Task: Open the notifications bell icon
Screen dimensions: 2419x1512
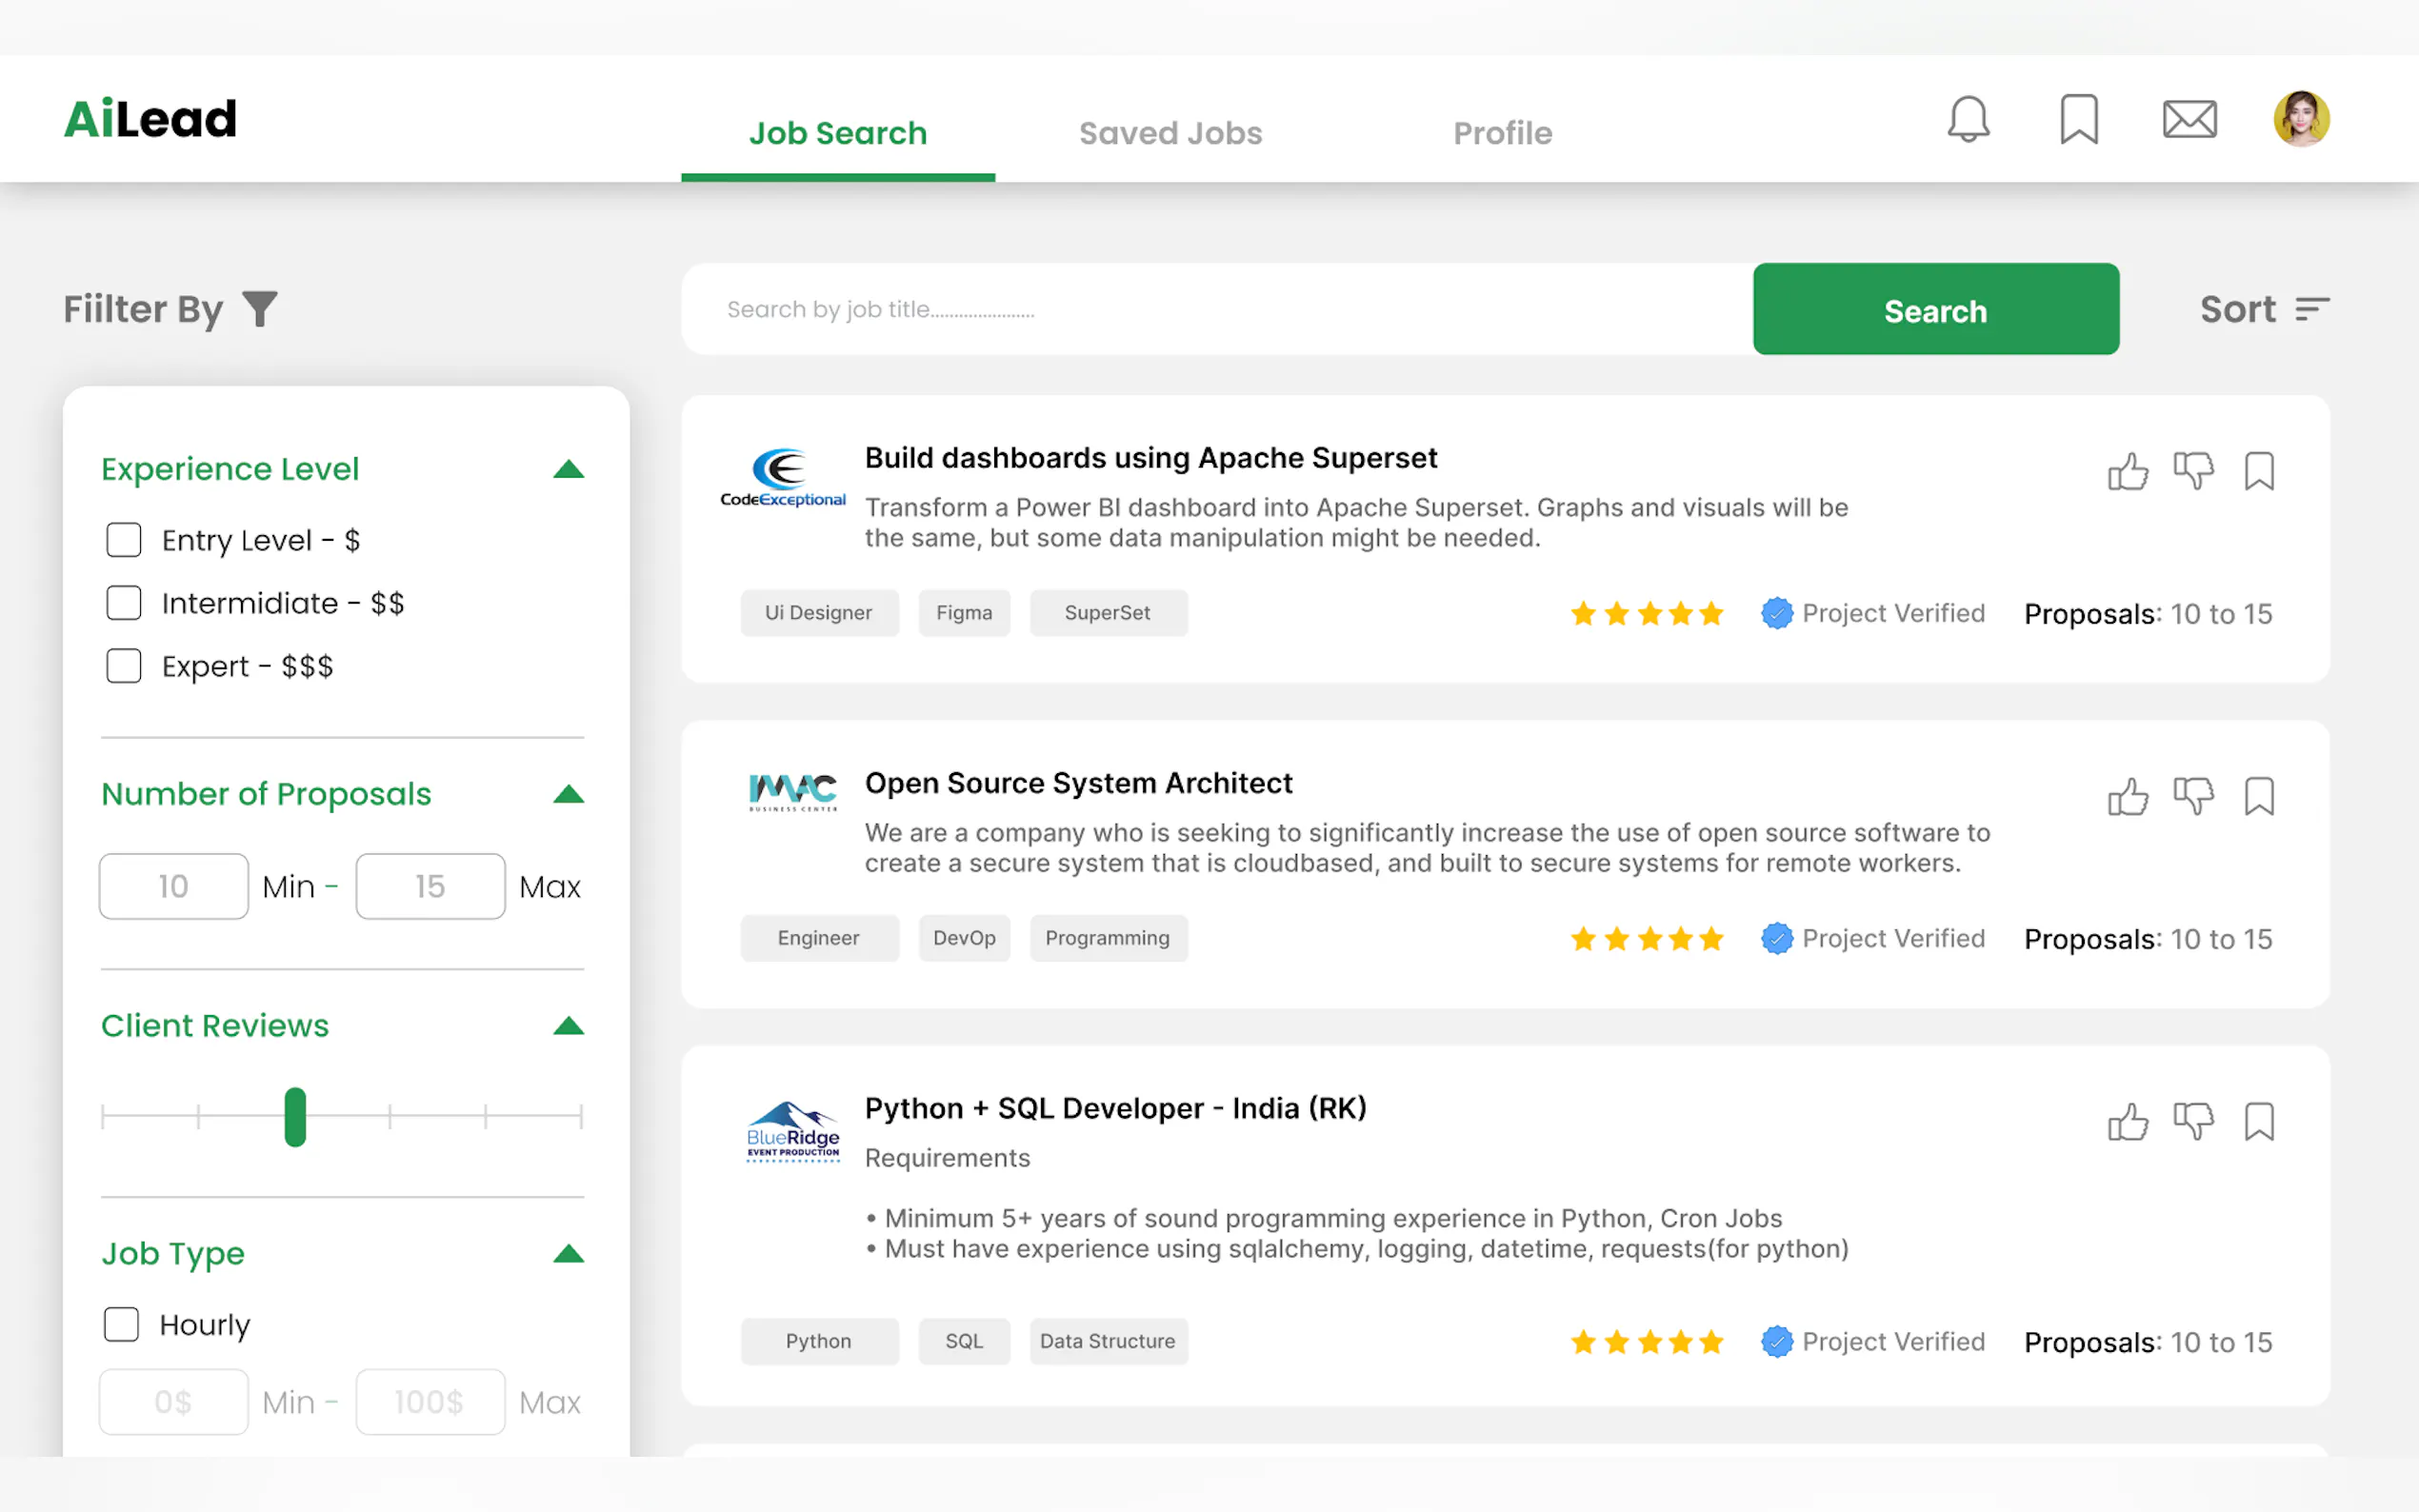Action: click(1967, 119)
